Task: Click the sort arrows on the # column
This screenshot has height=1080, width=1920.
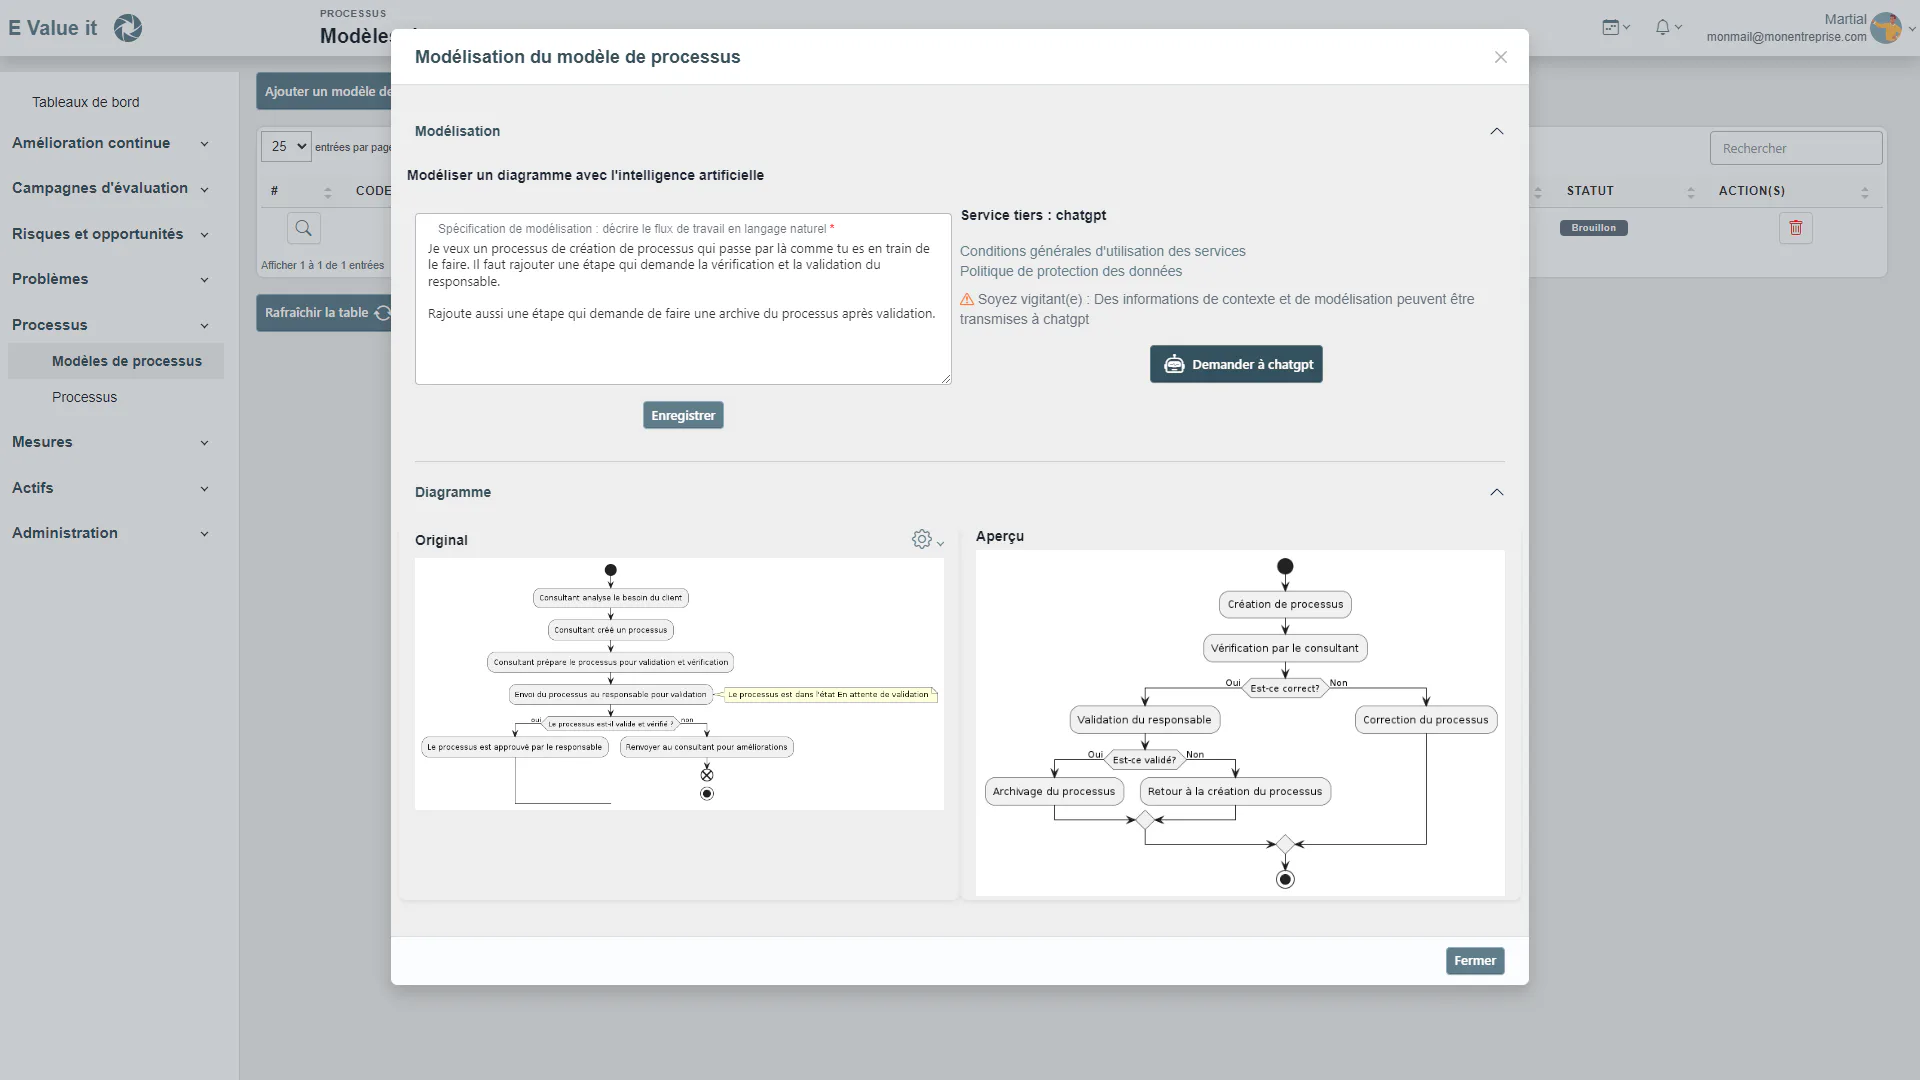Action: click(x=327, y=192)
